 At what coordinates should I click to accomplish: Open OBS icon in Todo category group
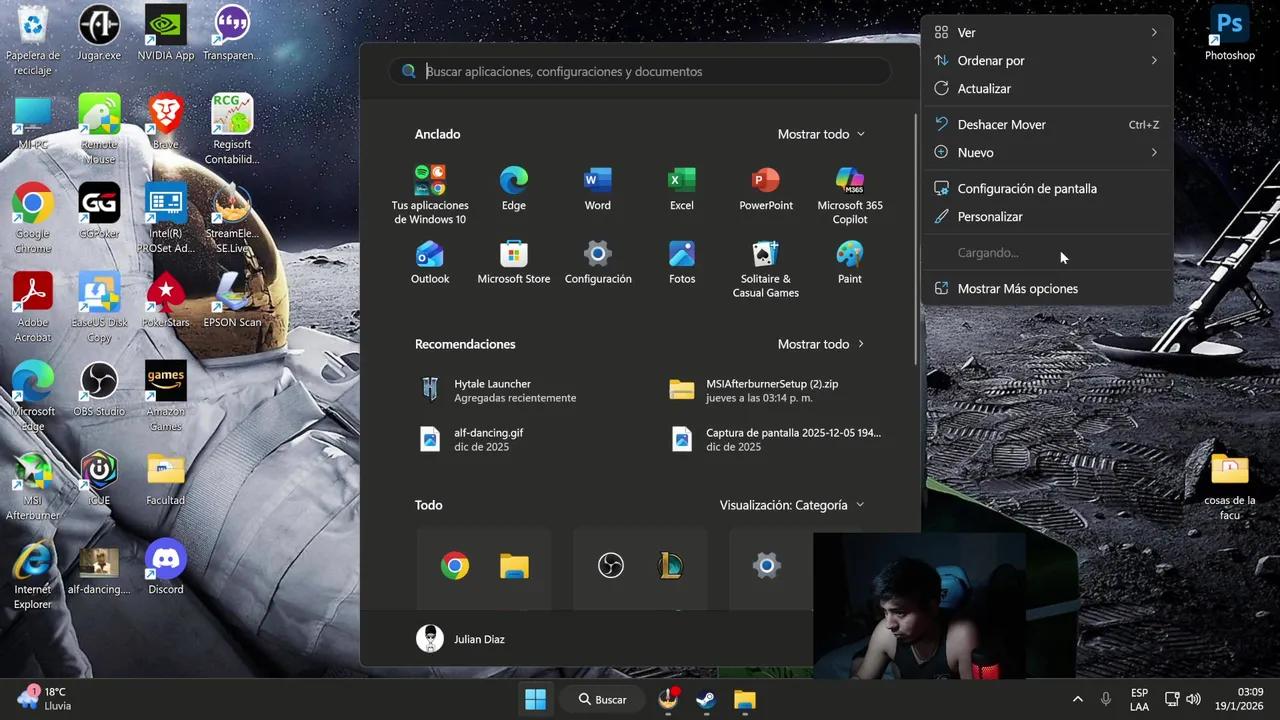click(x=611, y=567)
